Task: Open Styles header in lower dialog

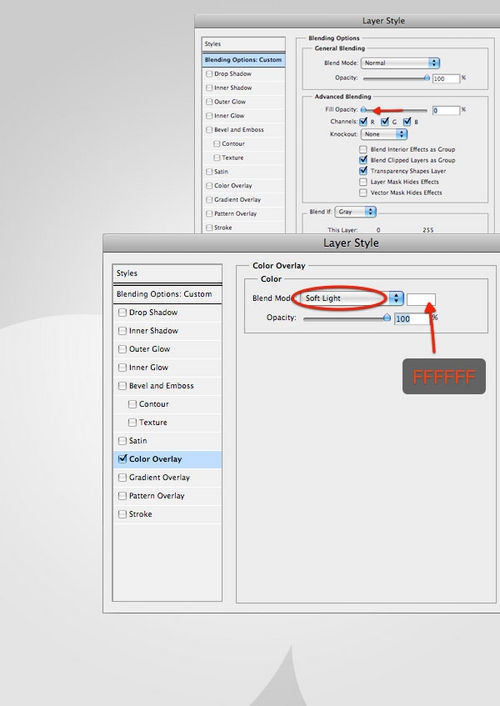Action: [x=167, y=273]
